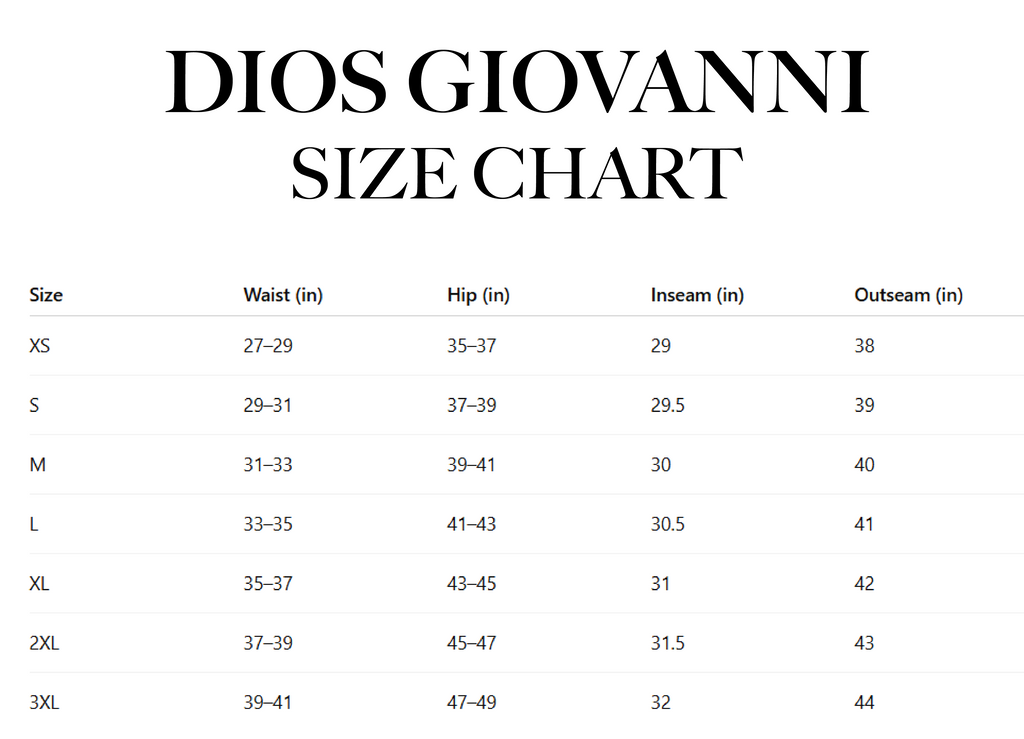Click hip value 37–39 for S
Viewport: 1024px width, 739px height.
[472, 405]
